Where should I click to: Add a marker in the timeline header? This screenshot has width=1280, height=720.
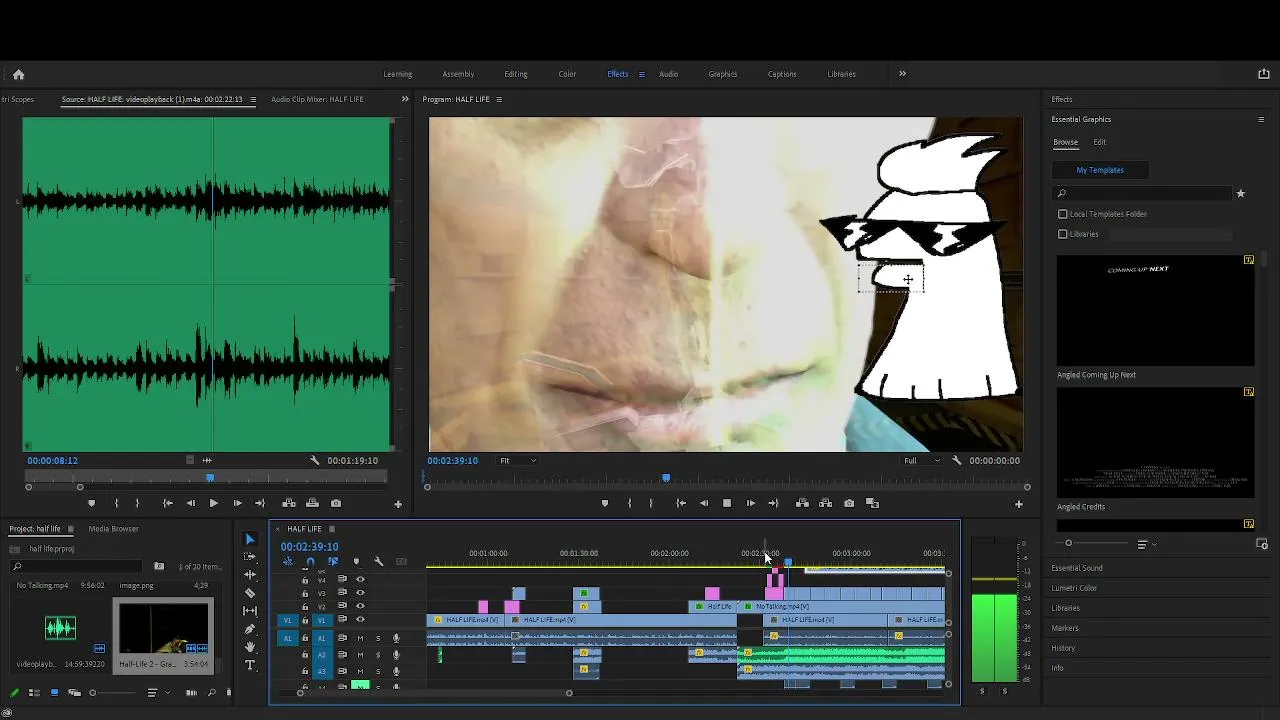(356, 561)
